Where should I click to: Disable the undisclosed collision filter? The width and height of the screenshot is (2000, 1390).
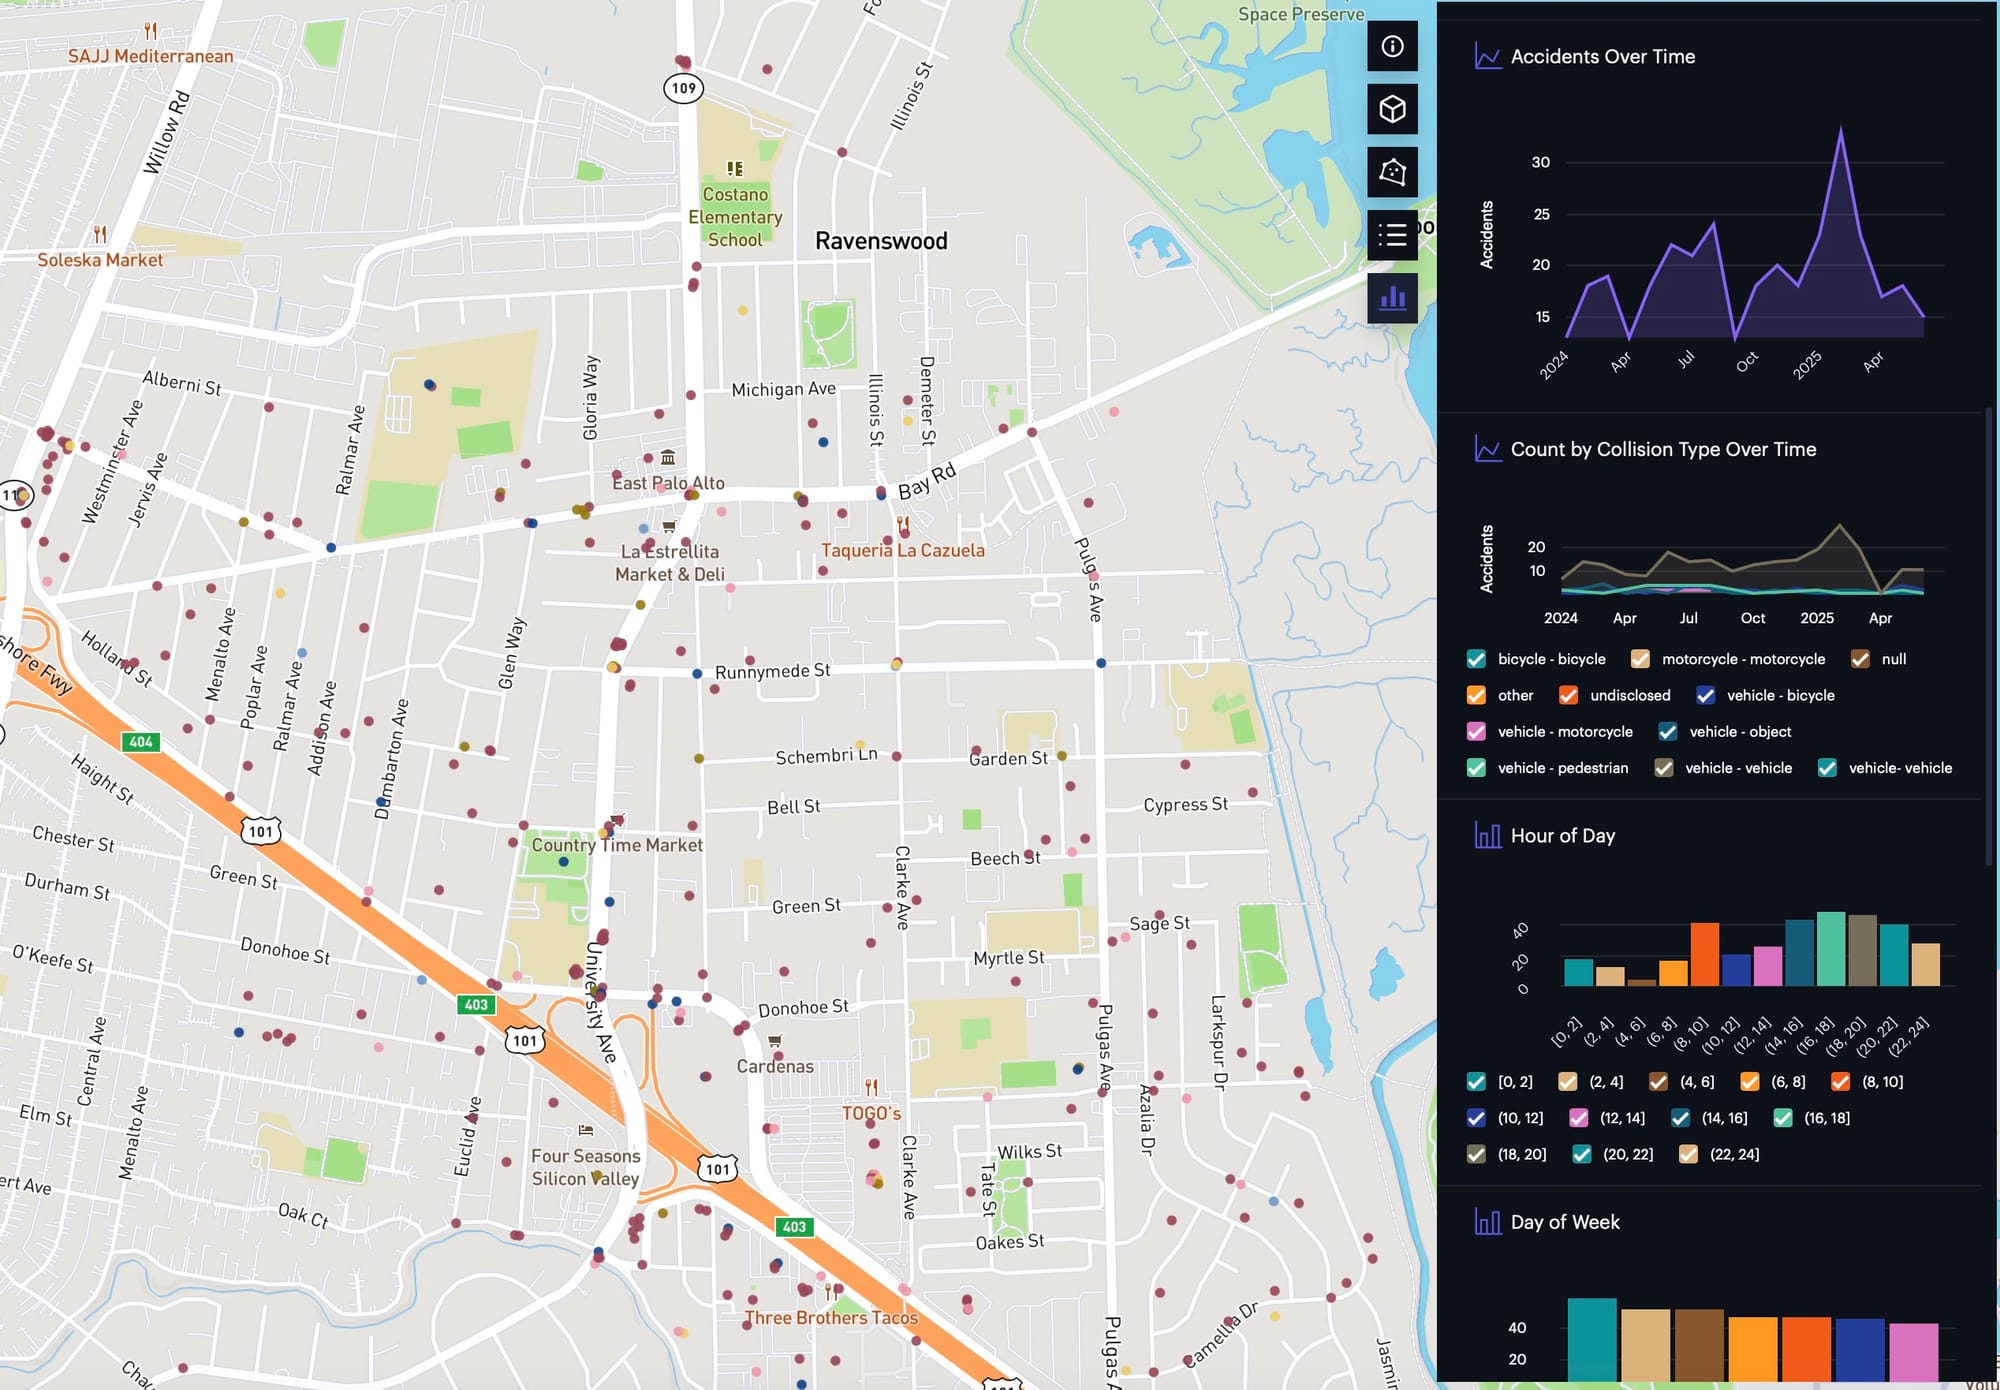[1566, 695]
